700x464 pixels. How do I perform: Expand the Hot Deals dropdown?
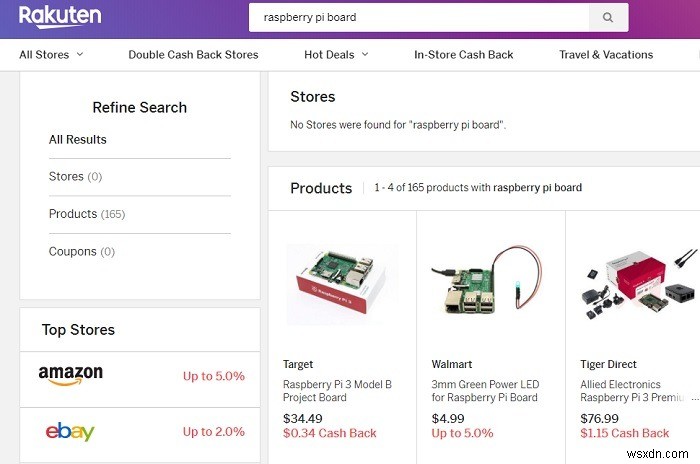pyautogui.click(x=336, y=54)
